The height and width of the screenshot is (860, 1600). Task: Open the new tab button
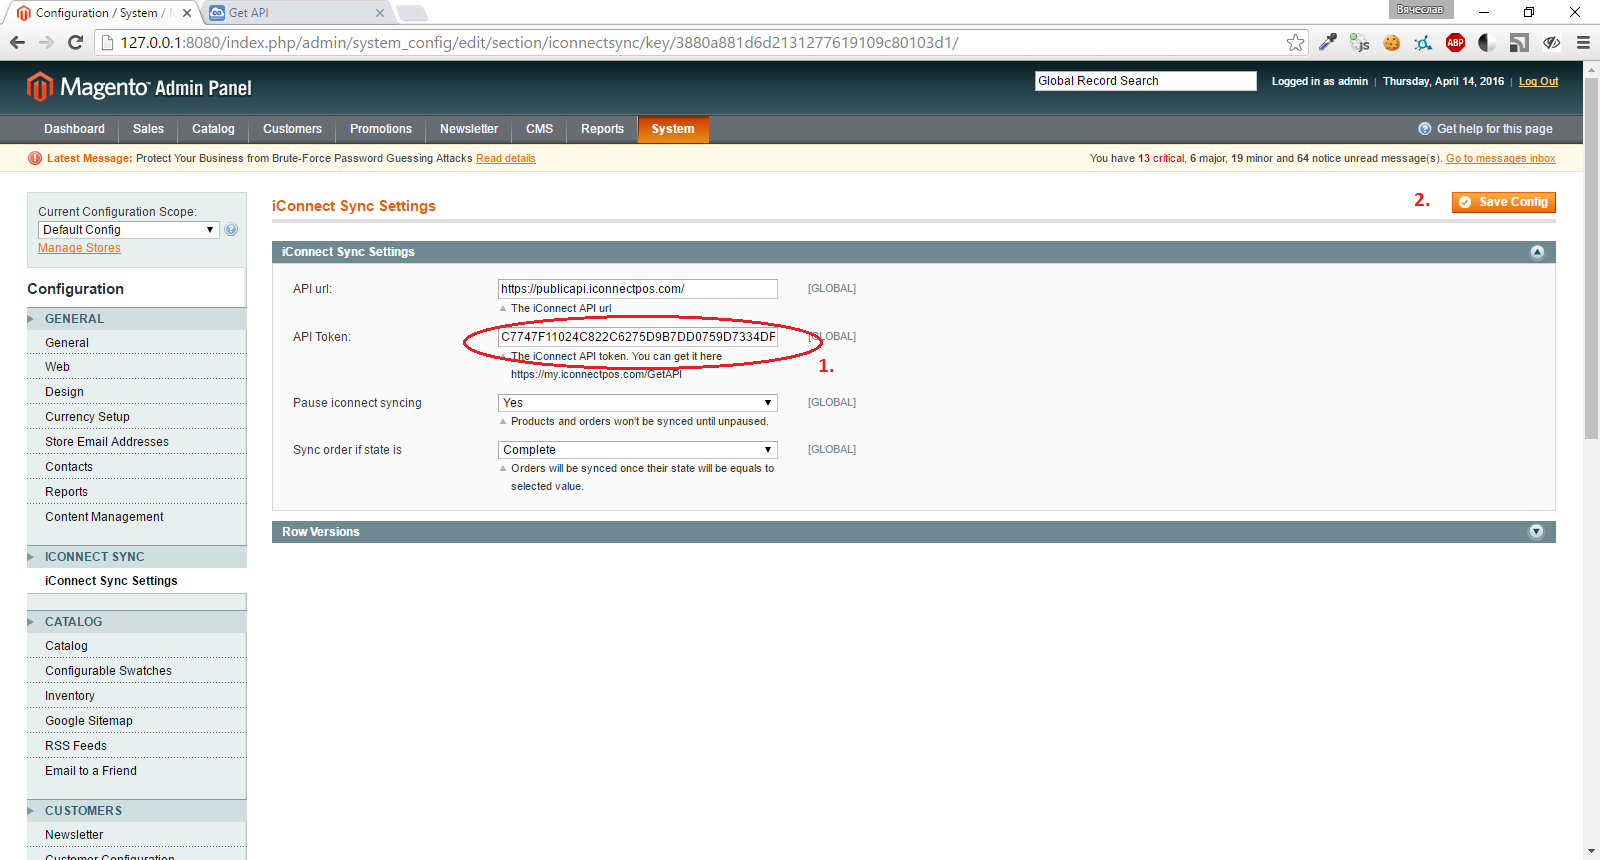(411, 13)
